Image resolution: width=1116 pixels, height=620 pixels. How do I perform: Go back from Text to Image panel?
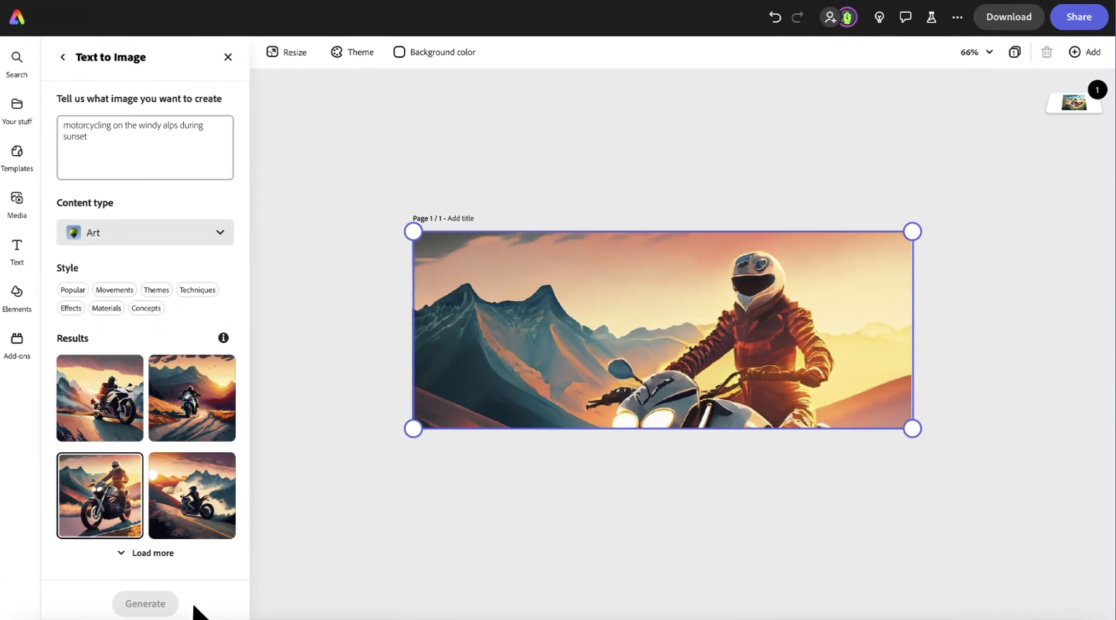(x=63, y=57)
